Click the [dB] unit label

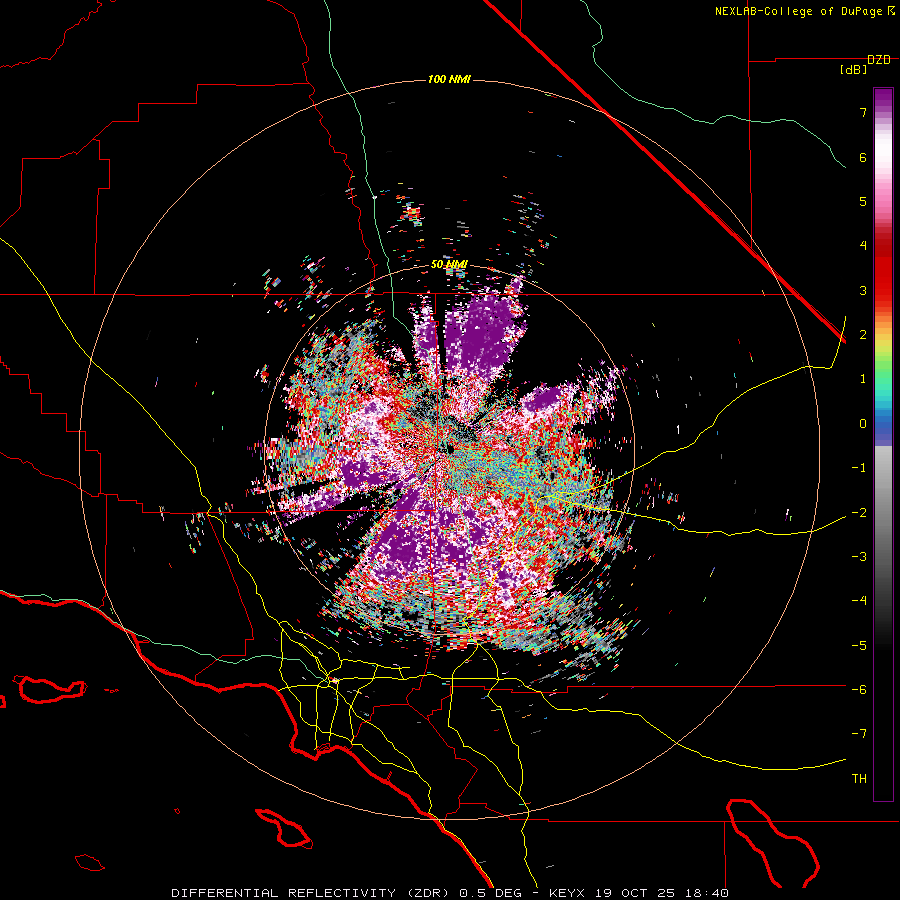[x=854, y=69]
